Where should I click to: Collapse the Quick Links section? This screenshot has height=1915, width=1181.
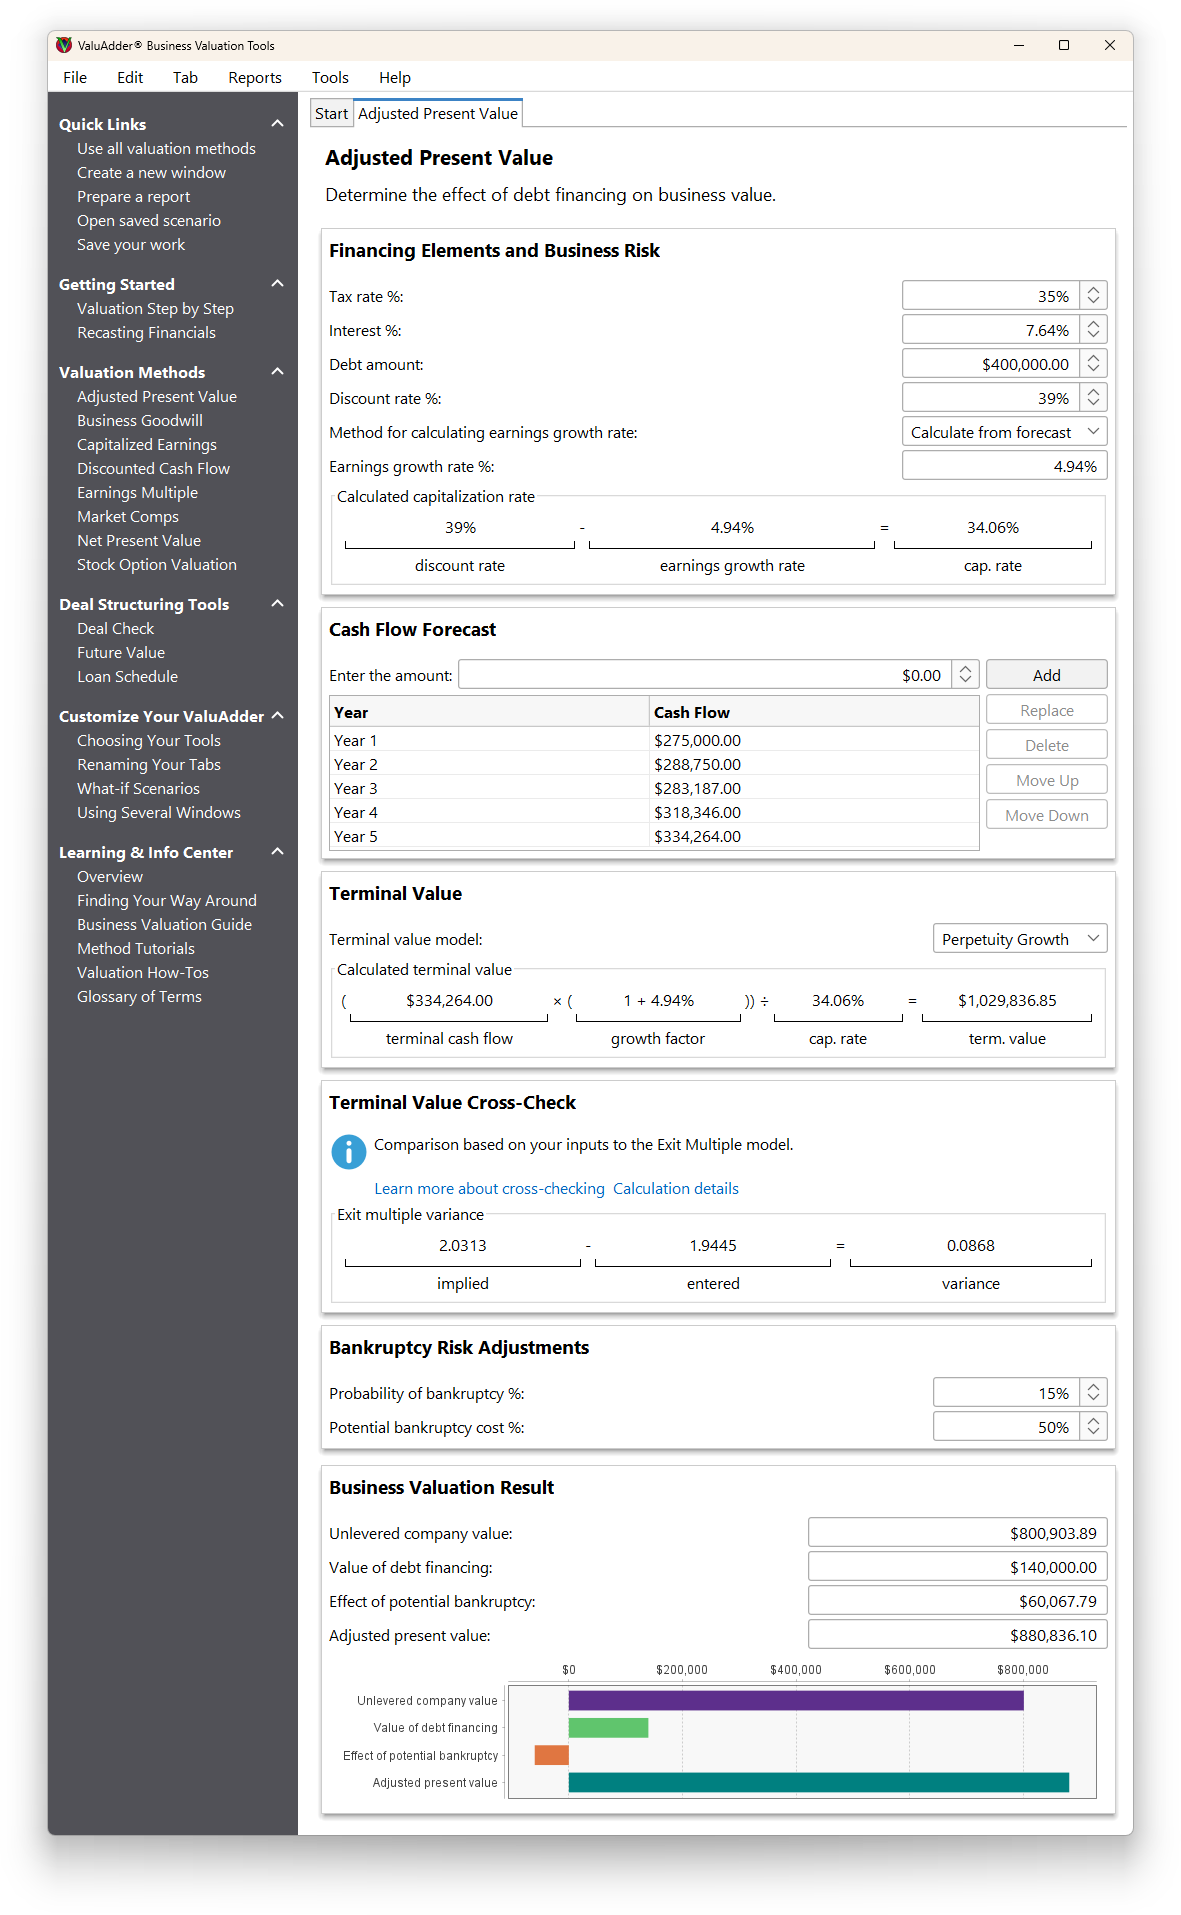[x=278, y=123]
